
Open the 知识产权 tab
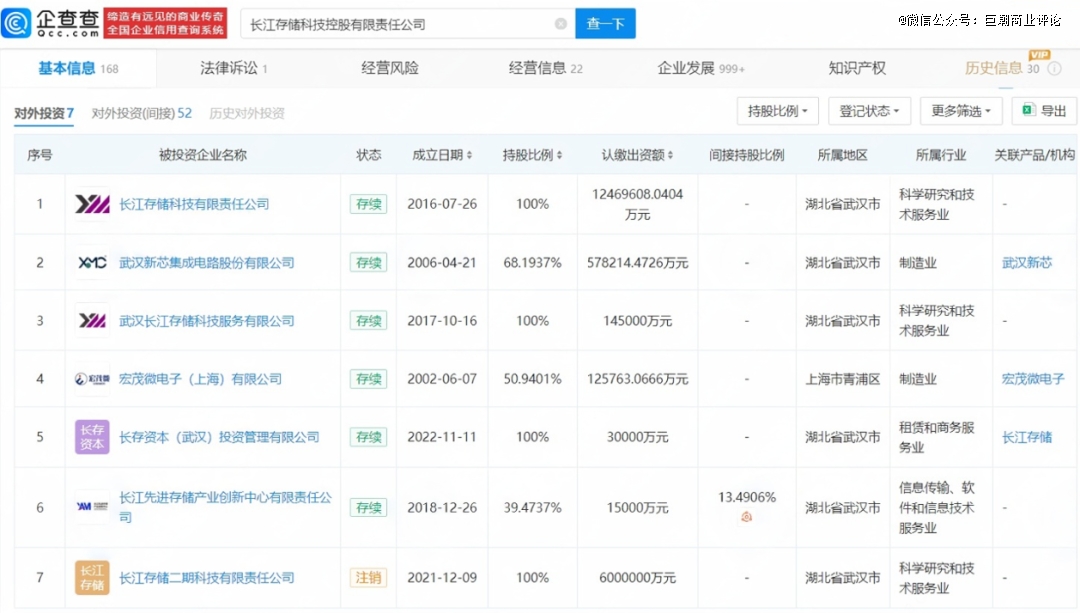pyautogui.click(x=857, y=68)
